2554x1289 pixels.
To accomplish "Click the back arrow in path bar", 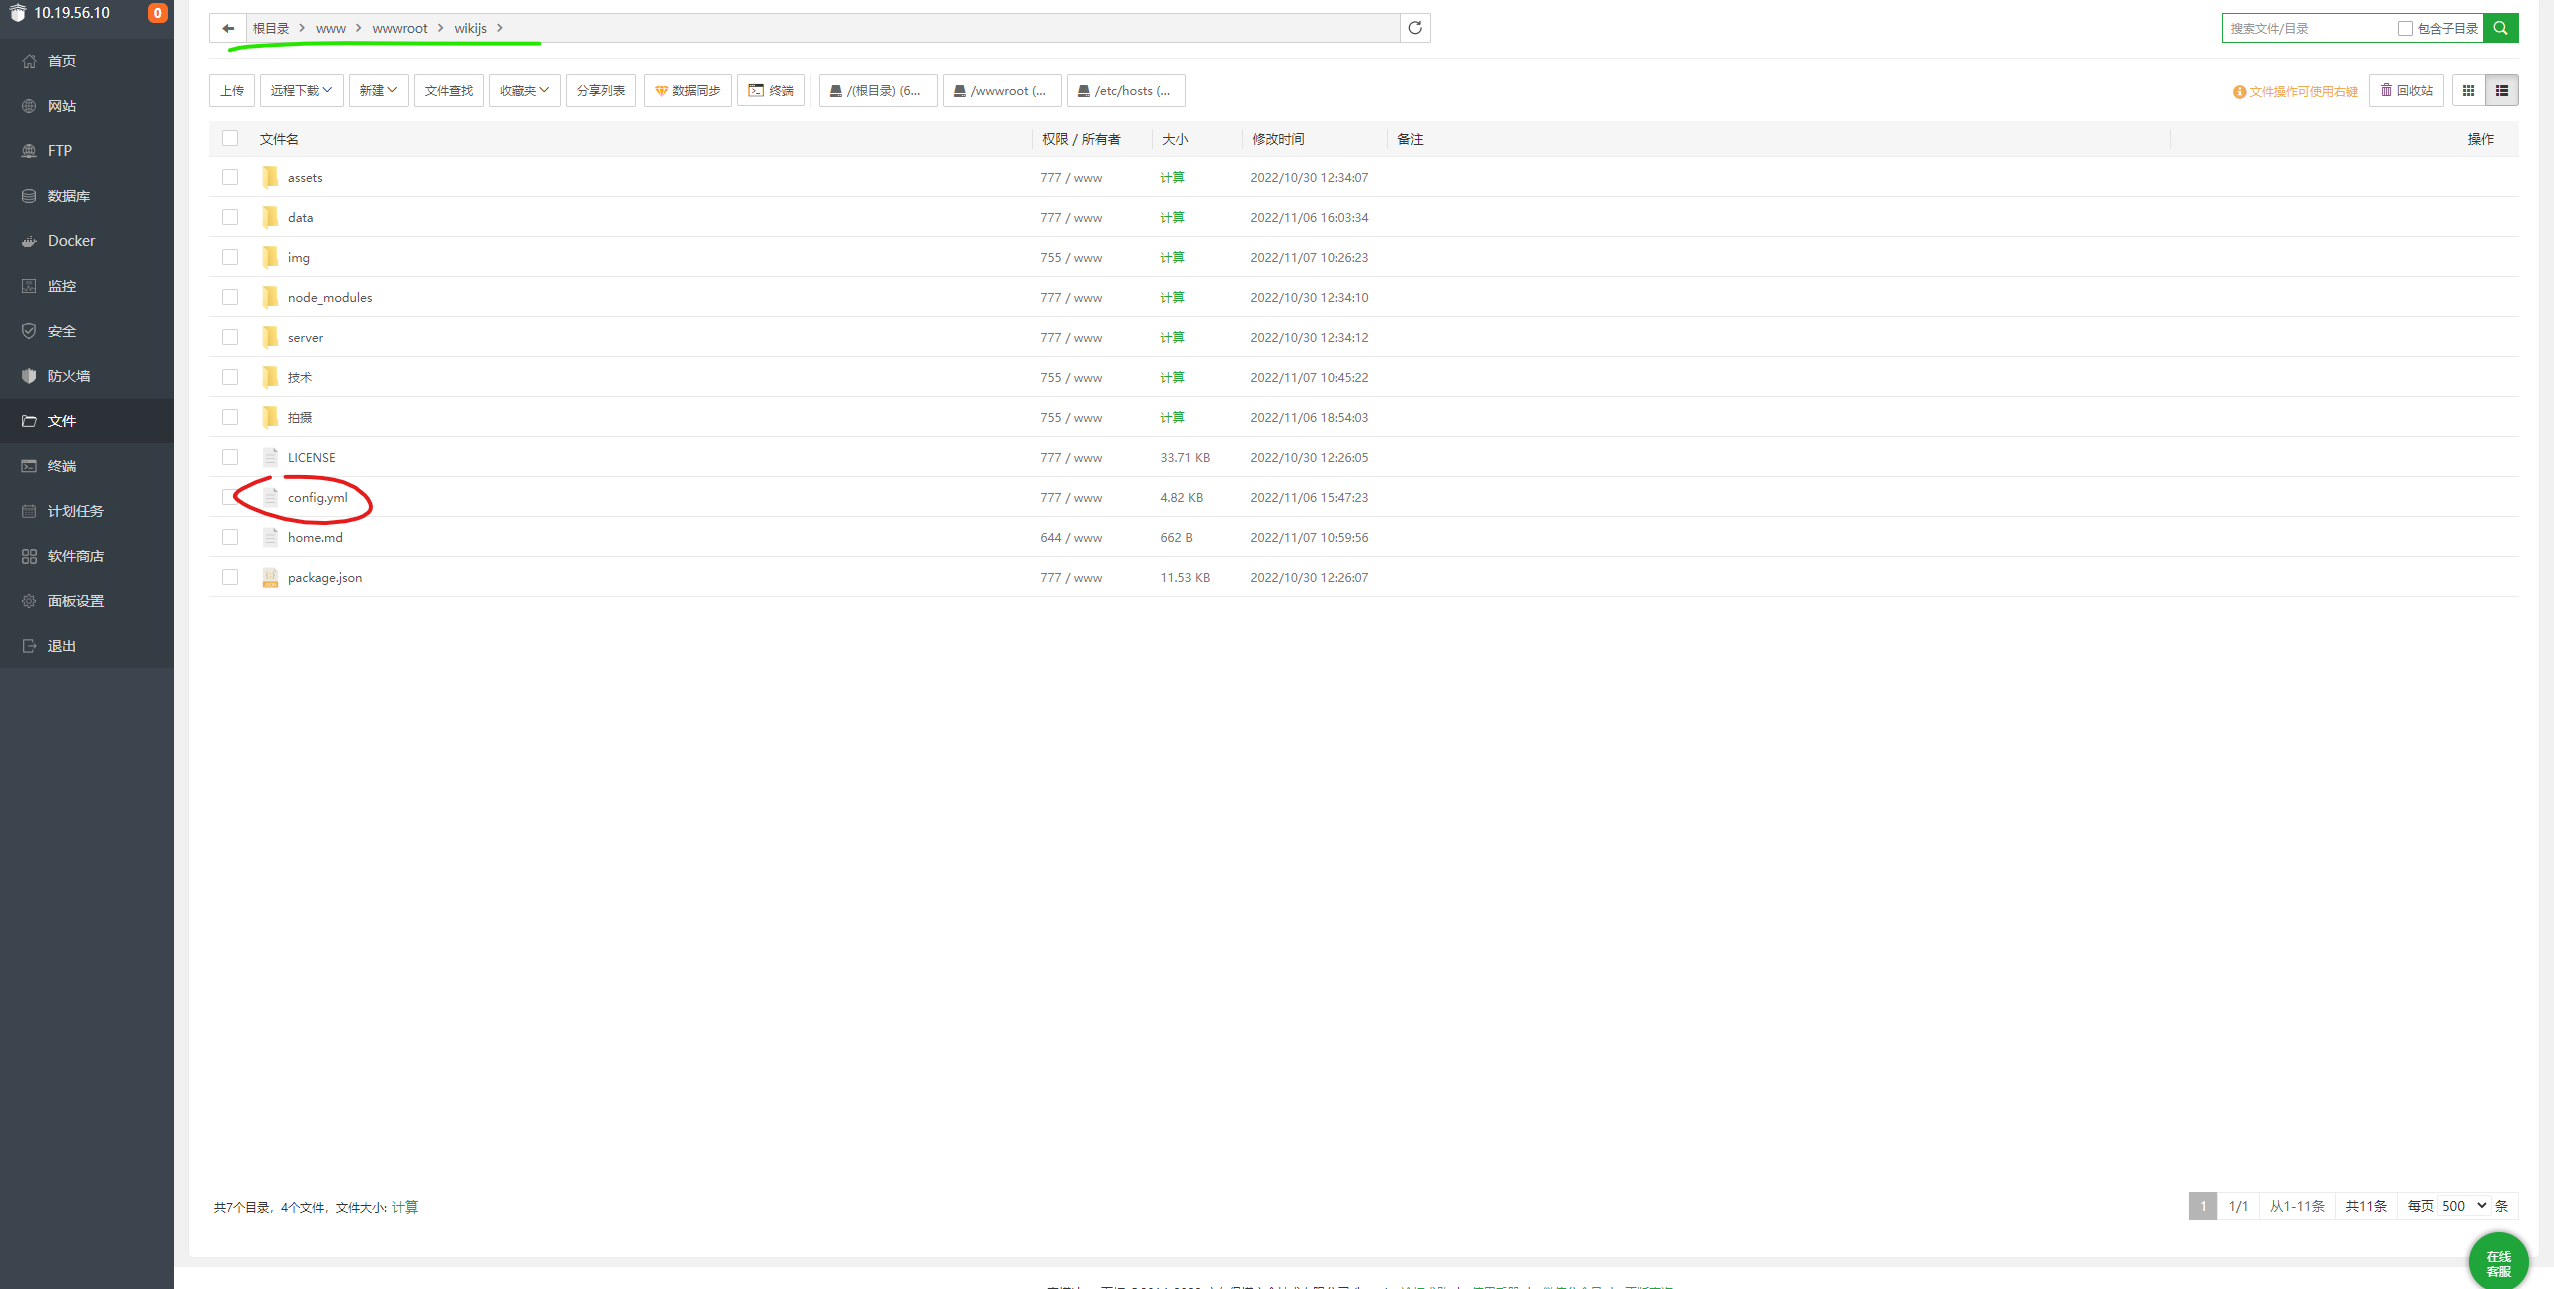I will (x=228, y=28).
